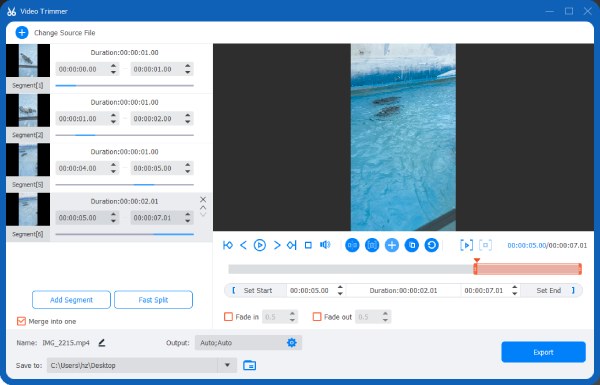
Task: Step back one frame
Action: tap(243, 245)
